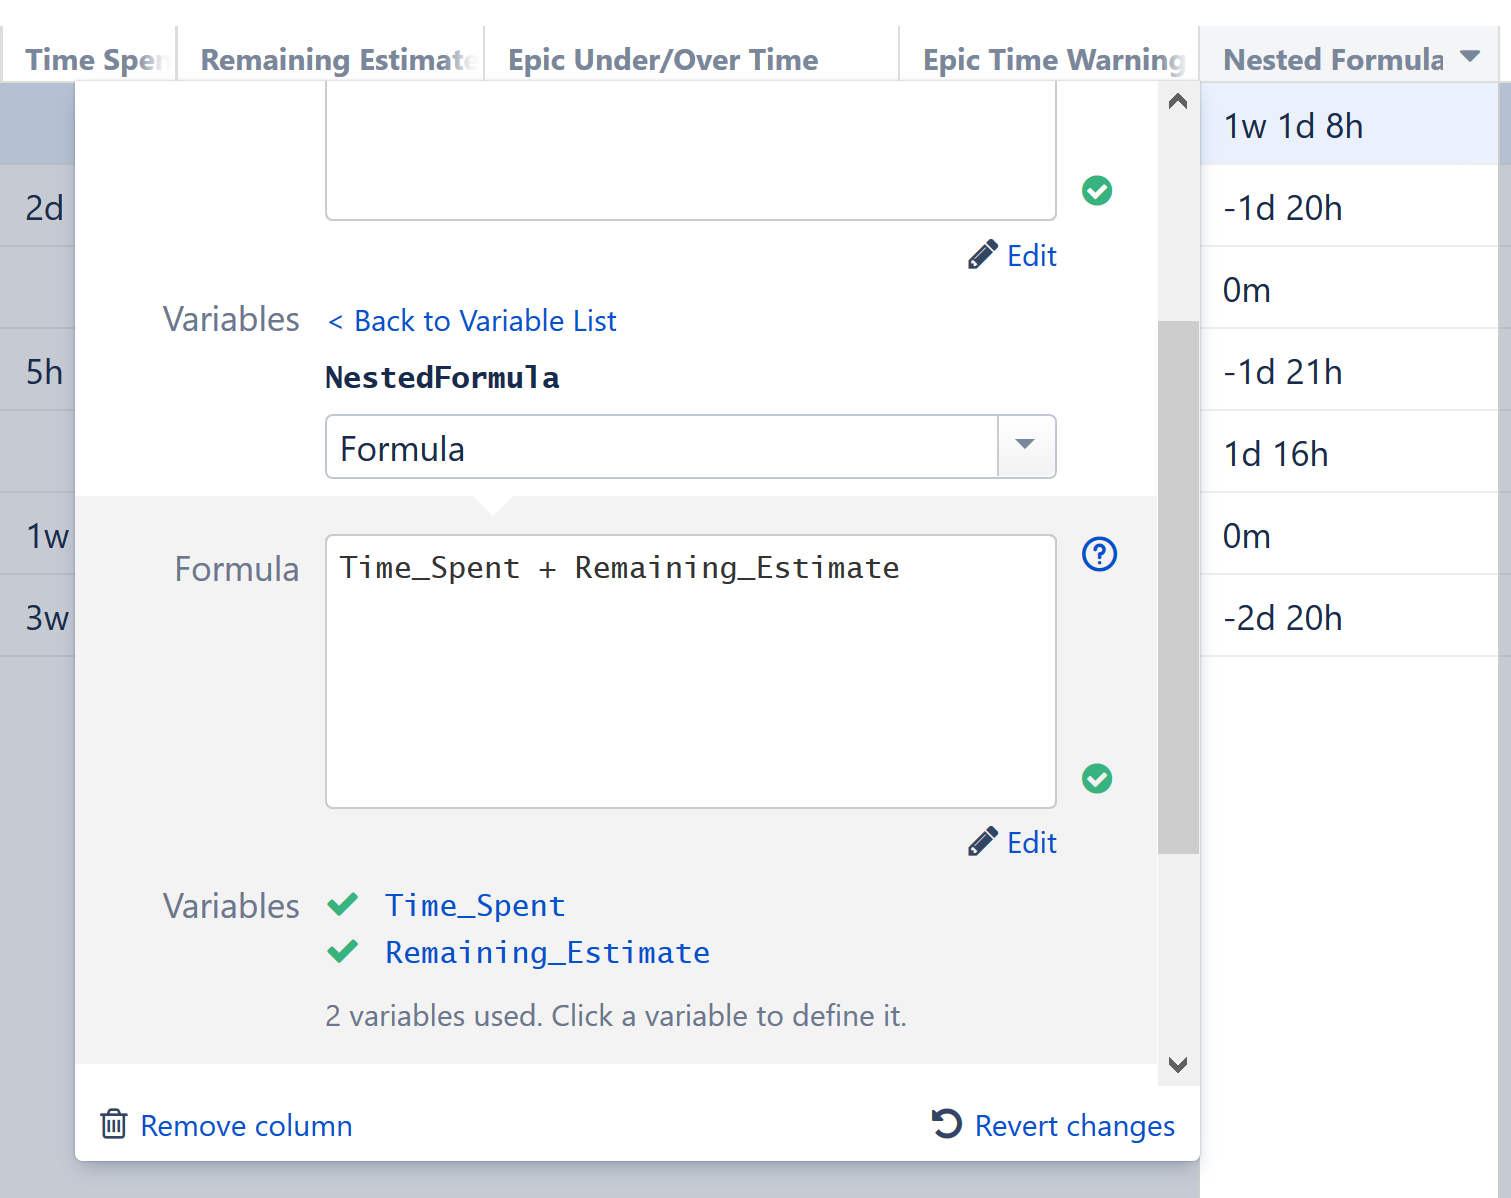Define the Time_Spent variable
The image size is (1511, 1198).
pos(474,905)
